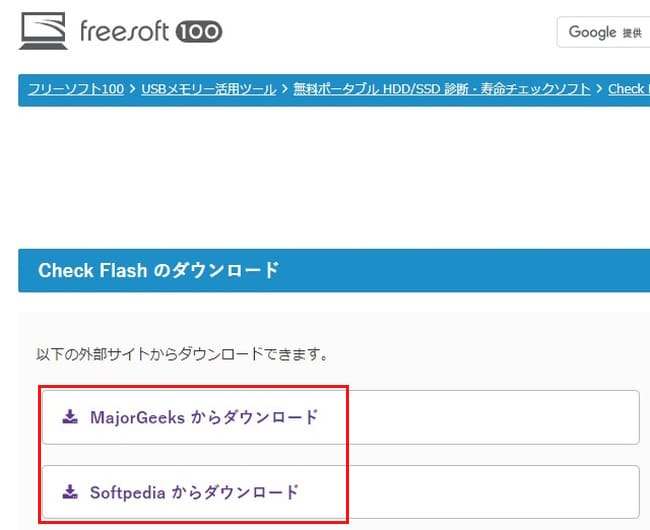Screen dimensions: 650x530
Task: Click the freesoft laptop logo icon
Action: click(43, 32)
